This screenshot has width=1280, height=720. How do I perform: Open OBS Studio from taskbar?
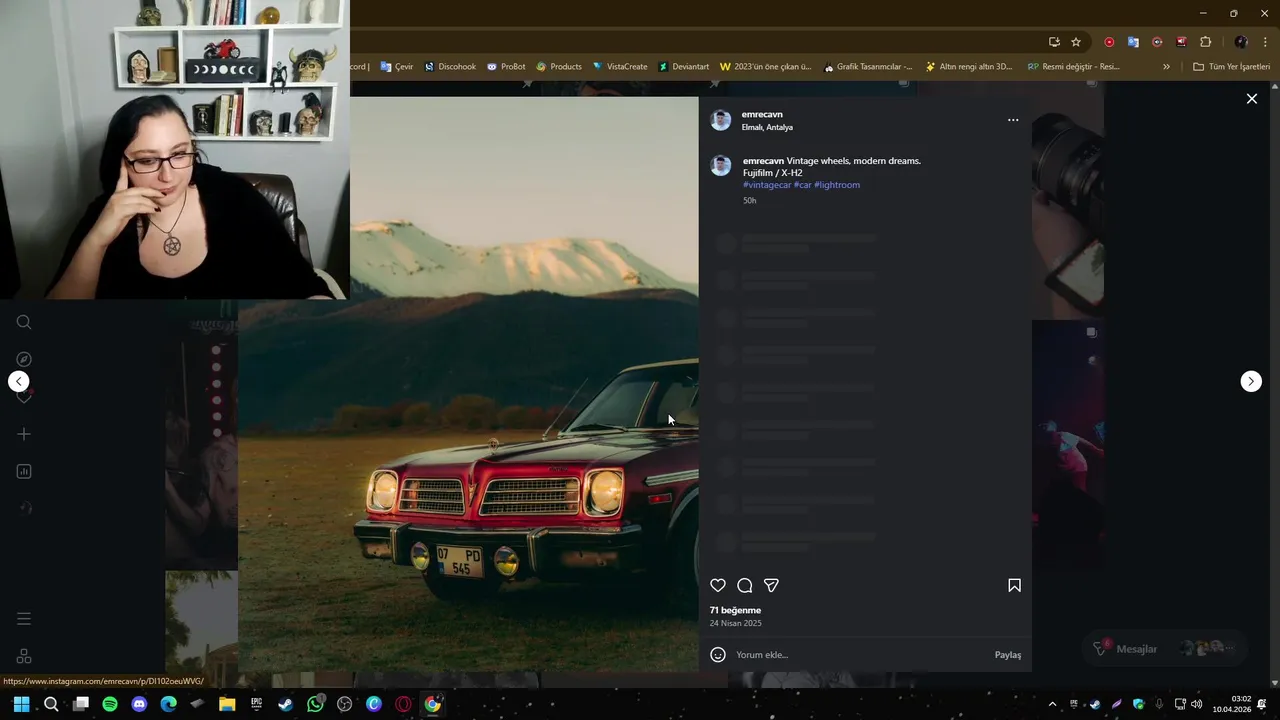tap(345, 705)
